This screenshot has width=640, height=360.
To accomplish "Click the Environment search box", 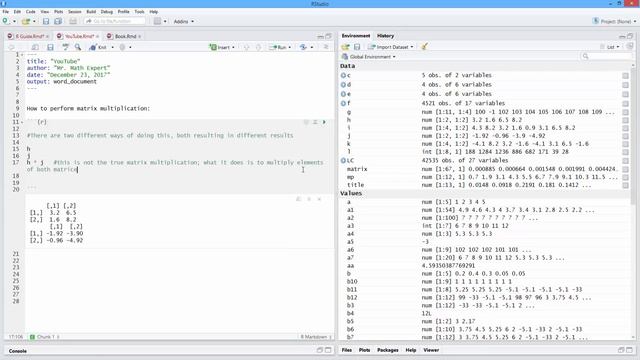I will coord(606,56).
